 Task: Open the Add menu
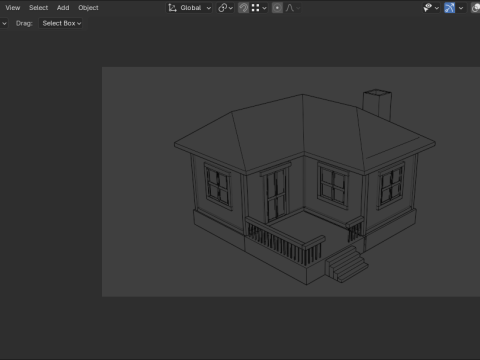pos(63,8)
